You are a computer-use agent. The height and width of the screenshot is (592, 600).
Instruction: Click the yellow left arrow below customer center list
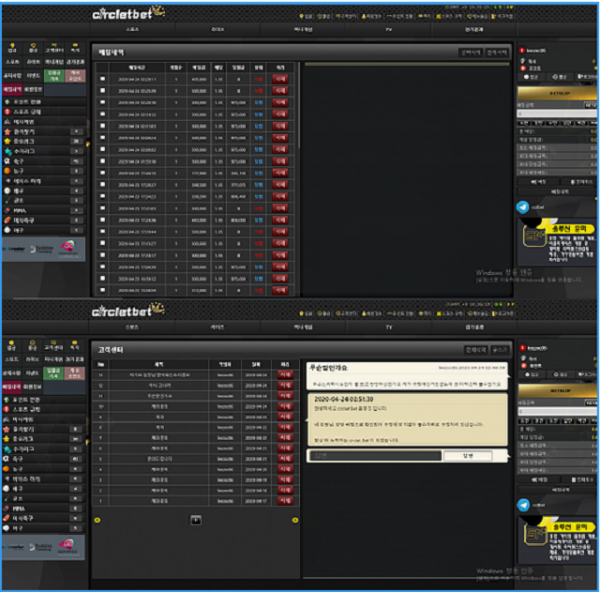point(97,519)
